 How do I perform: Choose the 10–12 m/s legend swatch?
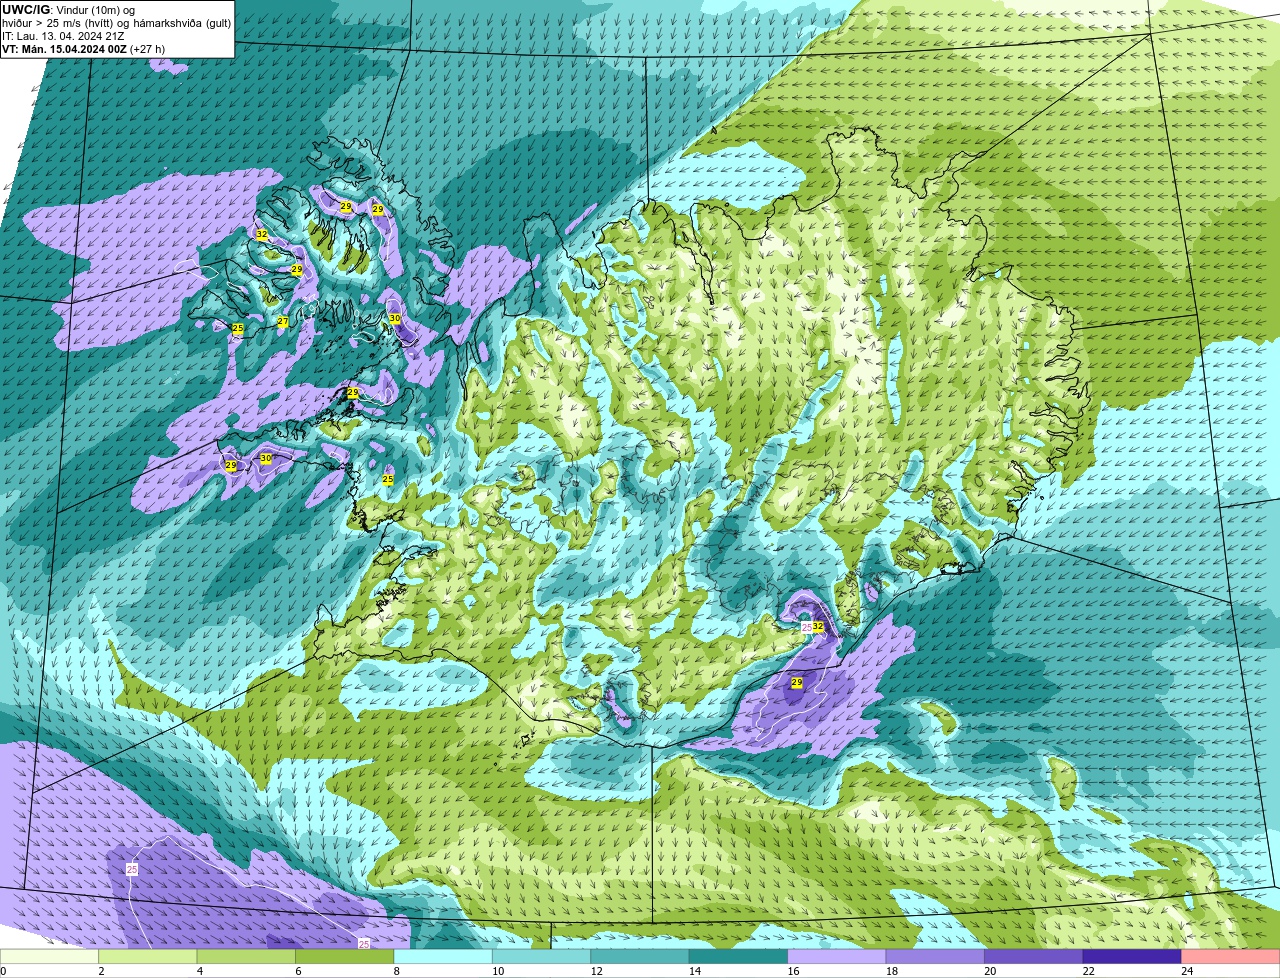[x=542, y=956]
